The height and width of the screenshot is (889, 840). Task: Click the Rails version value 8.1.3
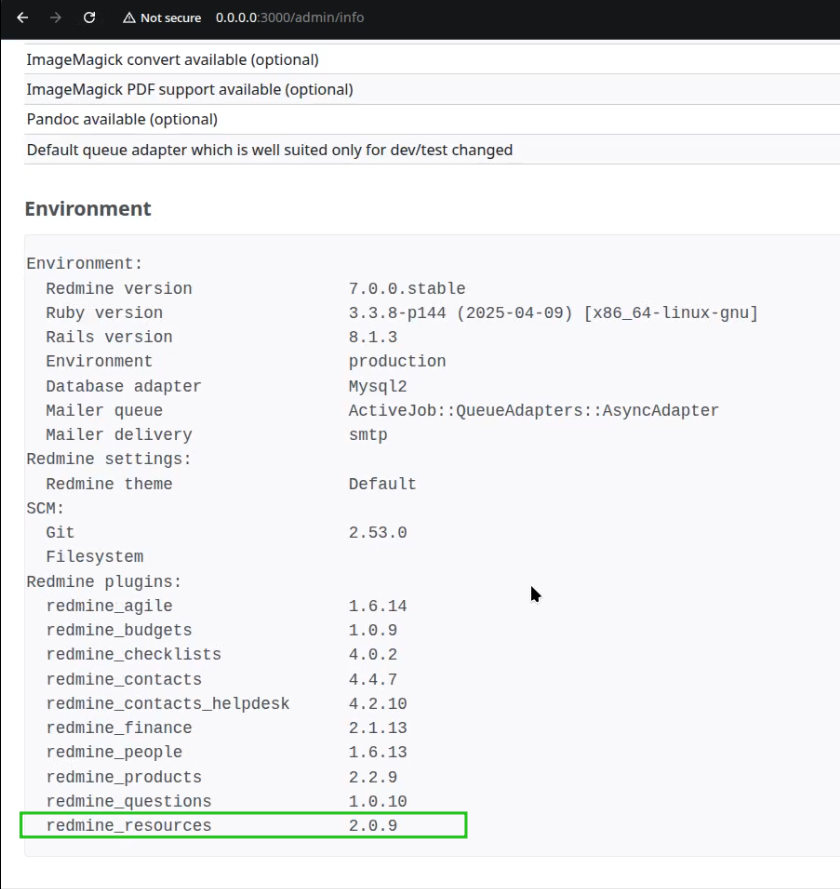[x=373, y=337]
